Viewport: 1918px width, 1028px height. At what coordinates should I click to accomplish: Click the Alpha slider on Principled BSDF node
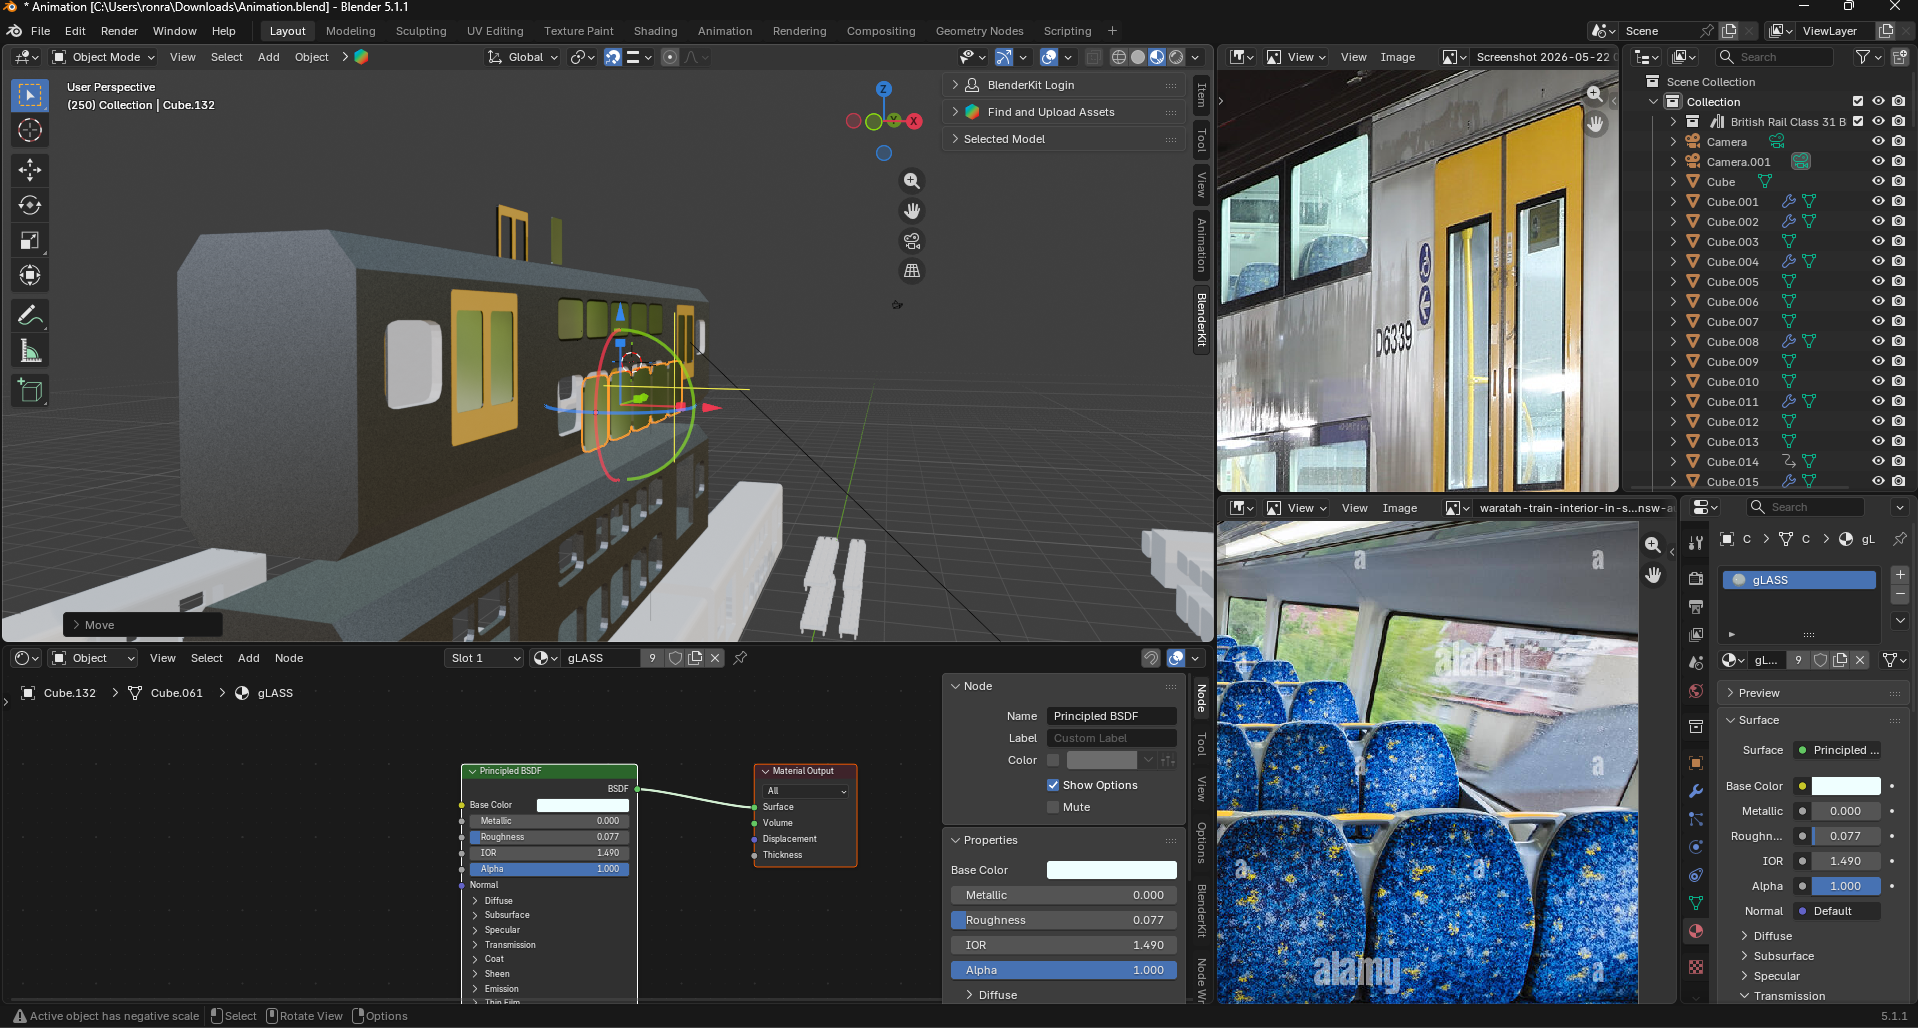click(549, 869)
